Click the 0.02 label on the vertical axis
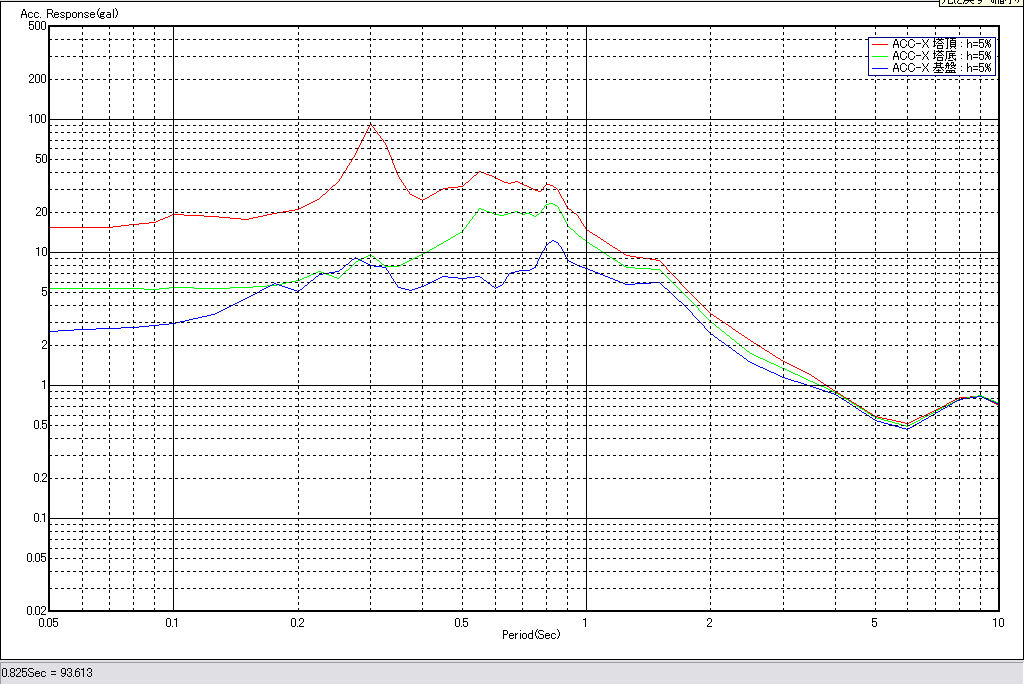1024x685 pixels. click(x=36, y=610)
